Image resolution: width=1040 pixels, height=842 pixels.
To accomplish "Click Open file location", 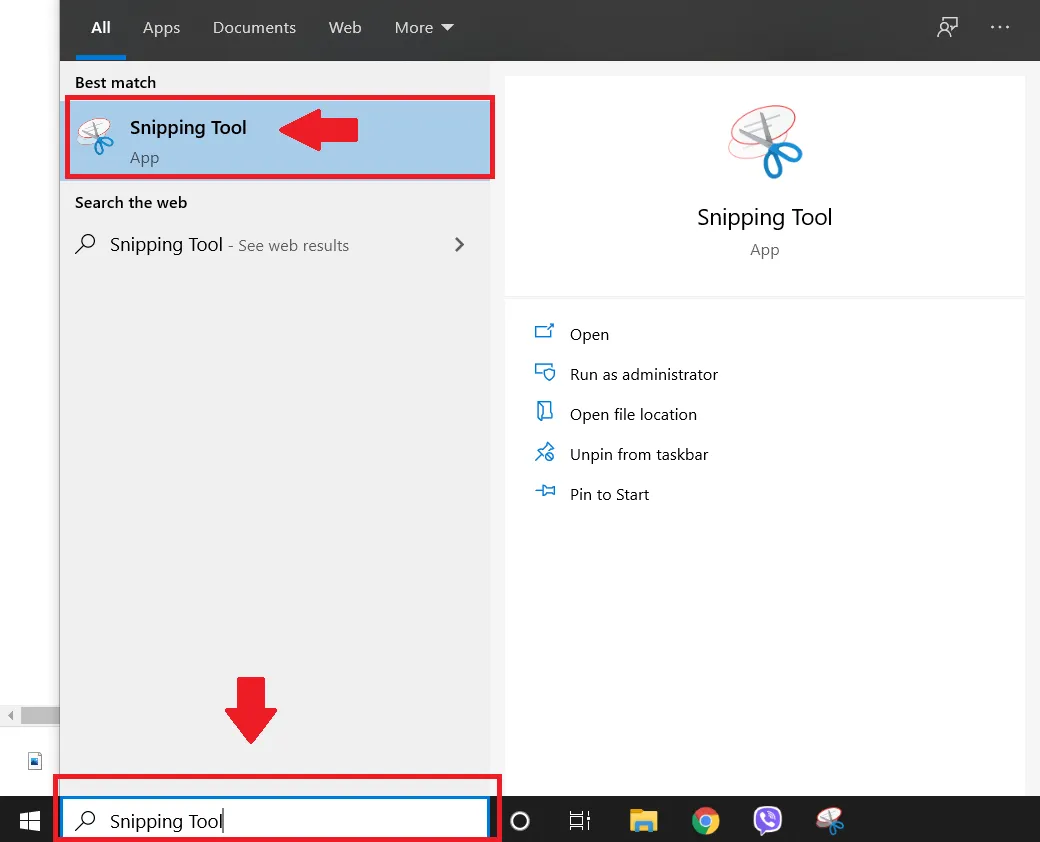I will point(632,414).
